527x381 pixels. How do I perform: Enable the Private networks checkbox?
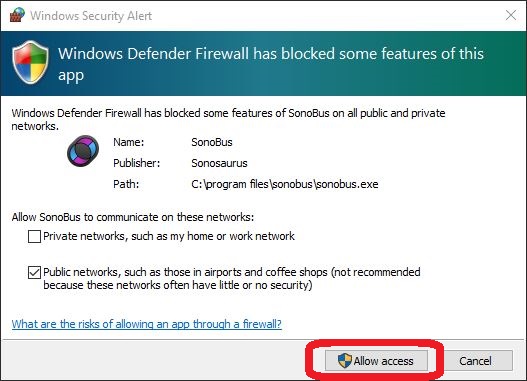click(x=34, y=236)
